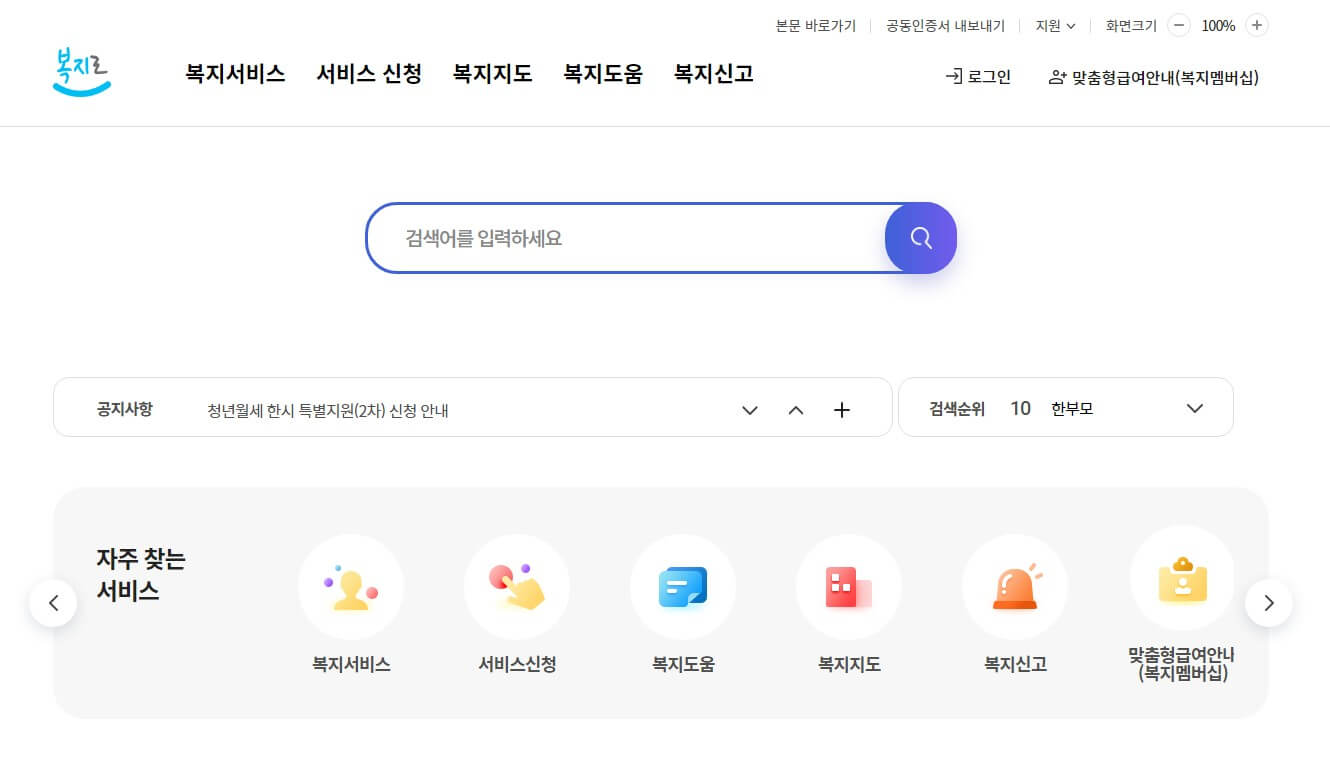Click the 로그인 button
This screenshot has width=1330, height=783.
pyautogui.click(x=977, y=76)
